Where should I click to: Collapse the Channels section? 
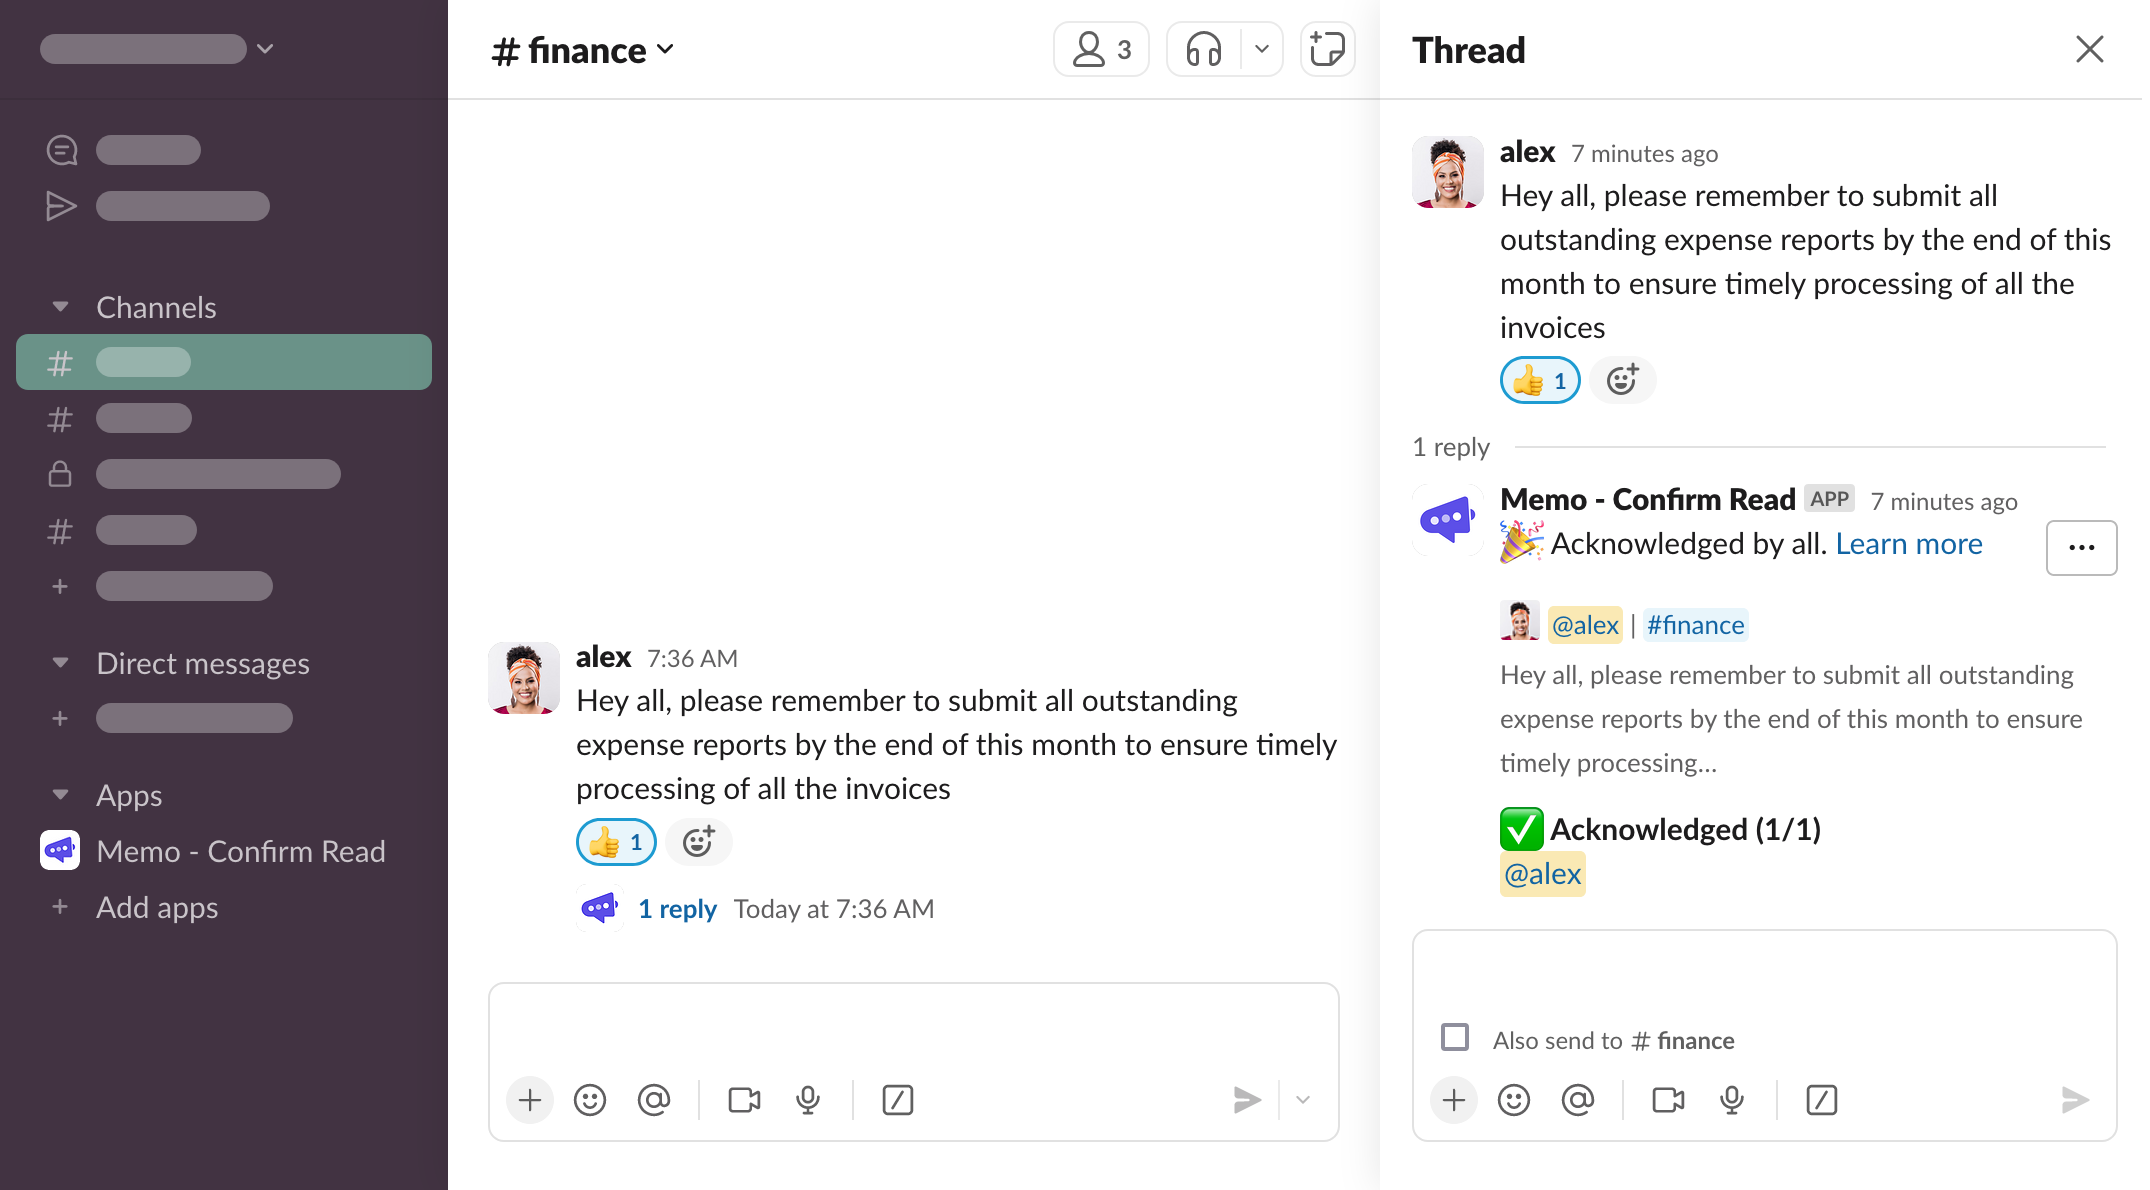[60, 307]
